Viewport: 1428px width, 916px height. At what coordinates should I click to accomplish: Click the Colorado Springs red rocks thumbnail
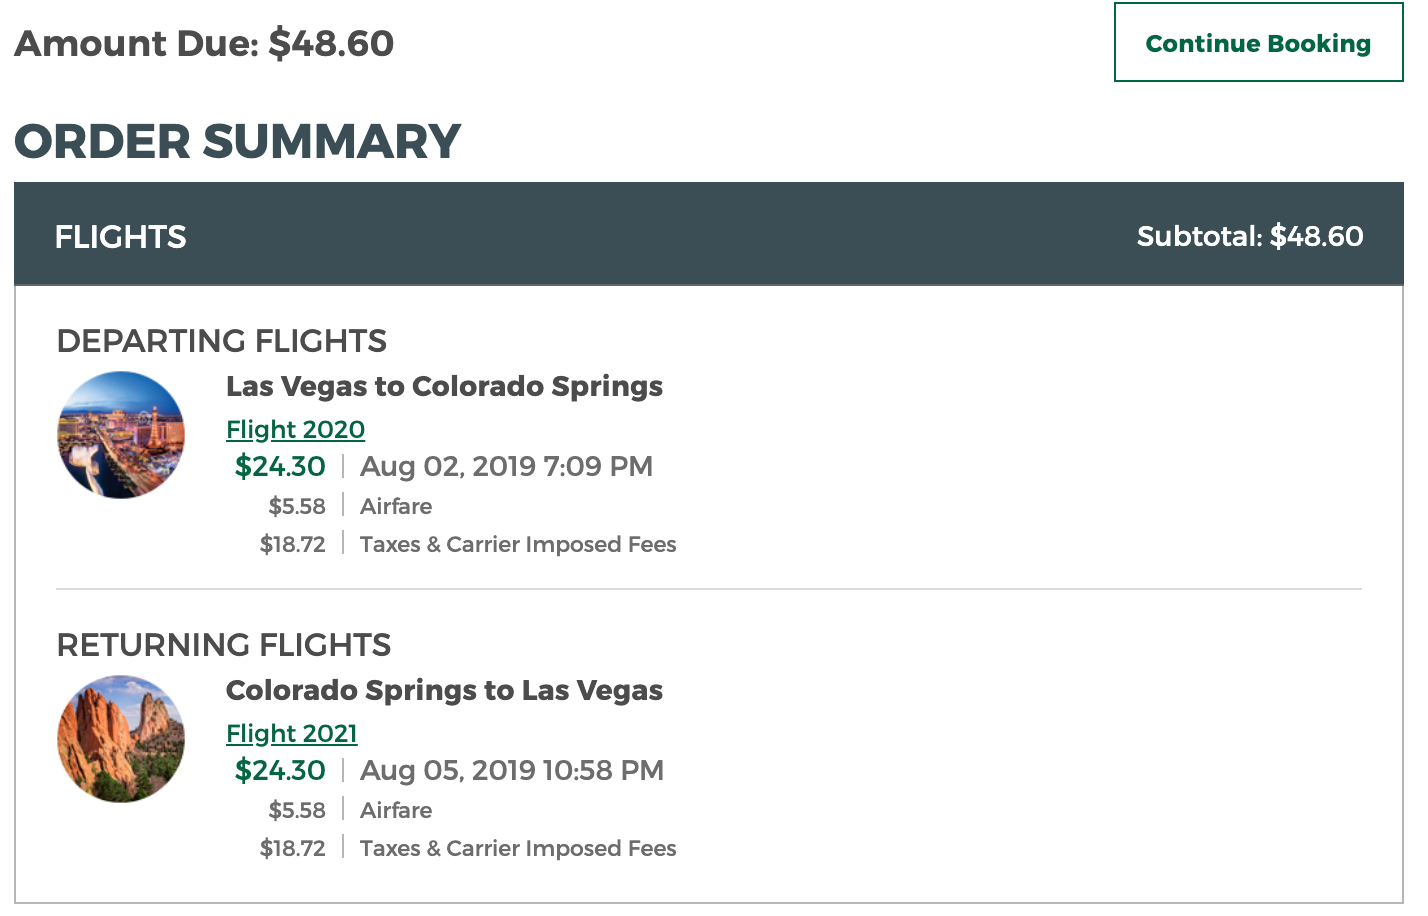(121, 739)
